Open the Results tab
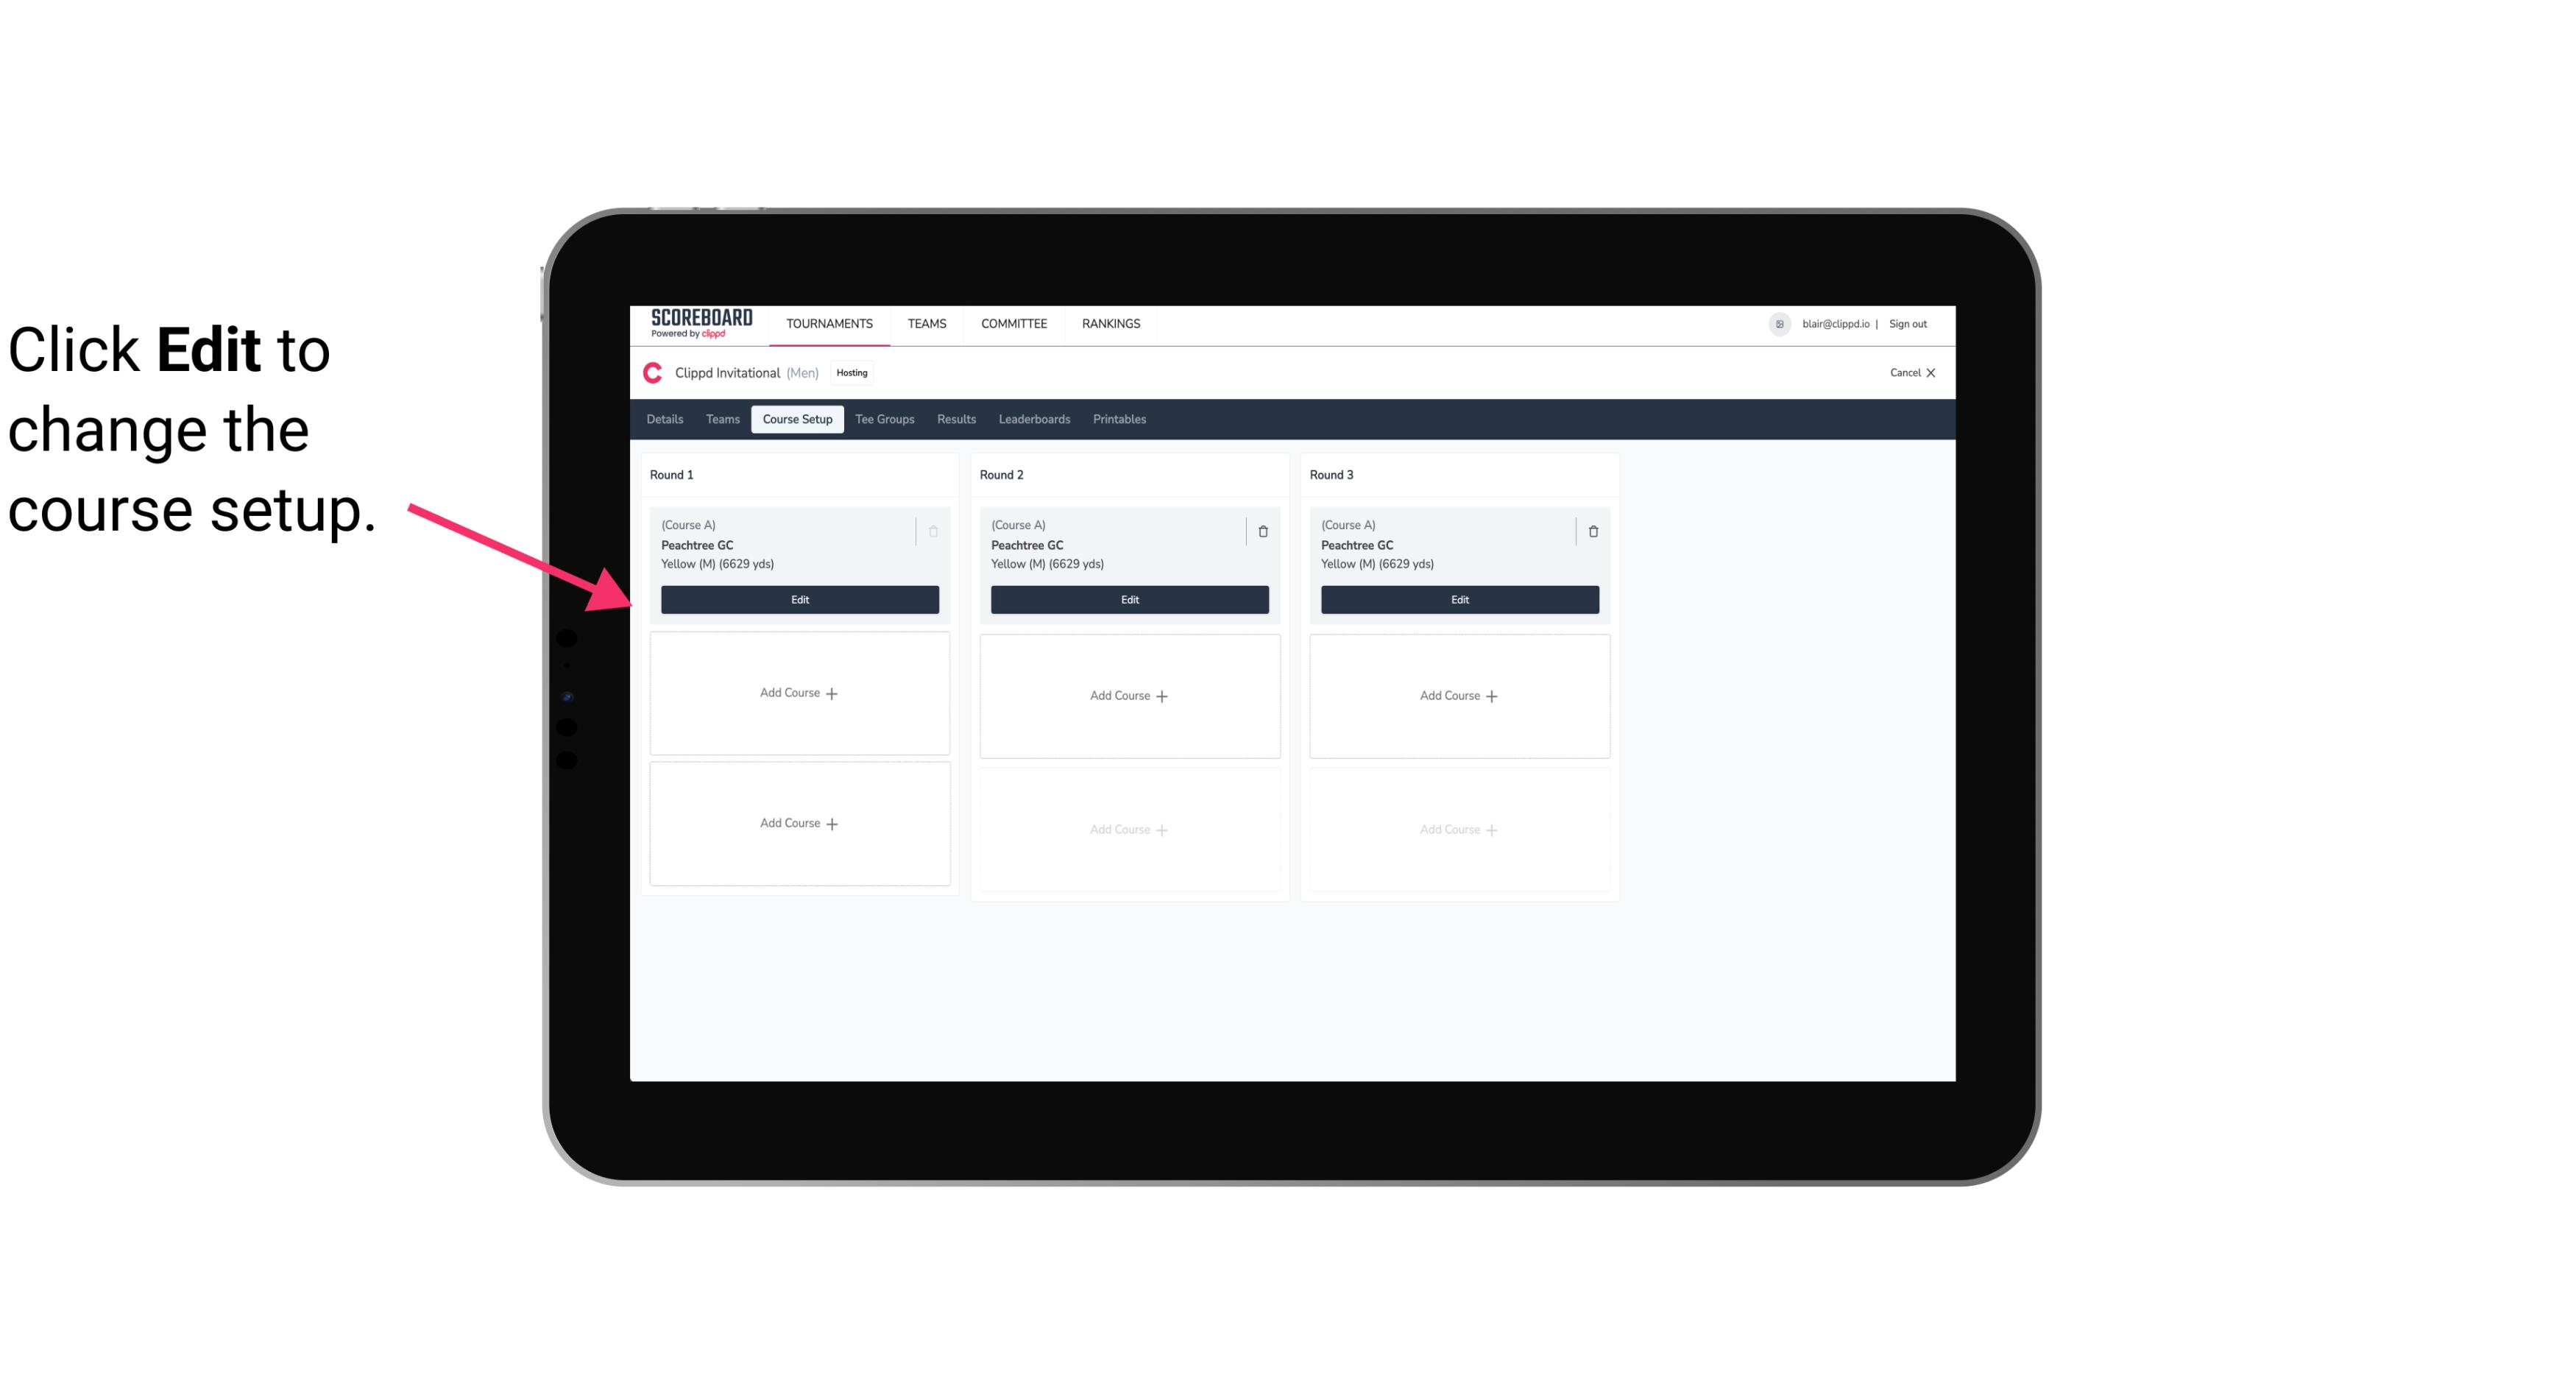 click(x=957, y=420)
